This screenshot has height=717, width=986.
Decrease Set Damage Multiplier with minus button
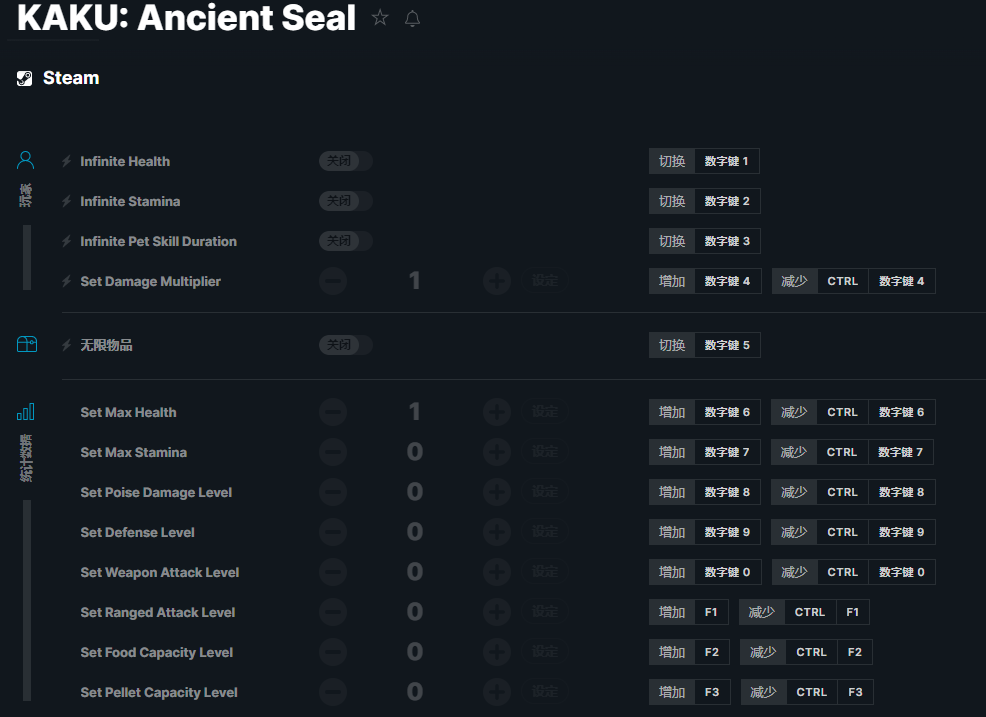[x=333, y=281]
